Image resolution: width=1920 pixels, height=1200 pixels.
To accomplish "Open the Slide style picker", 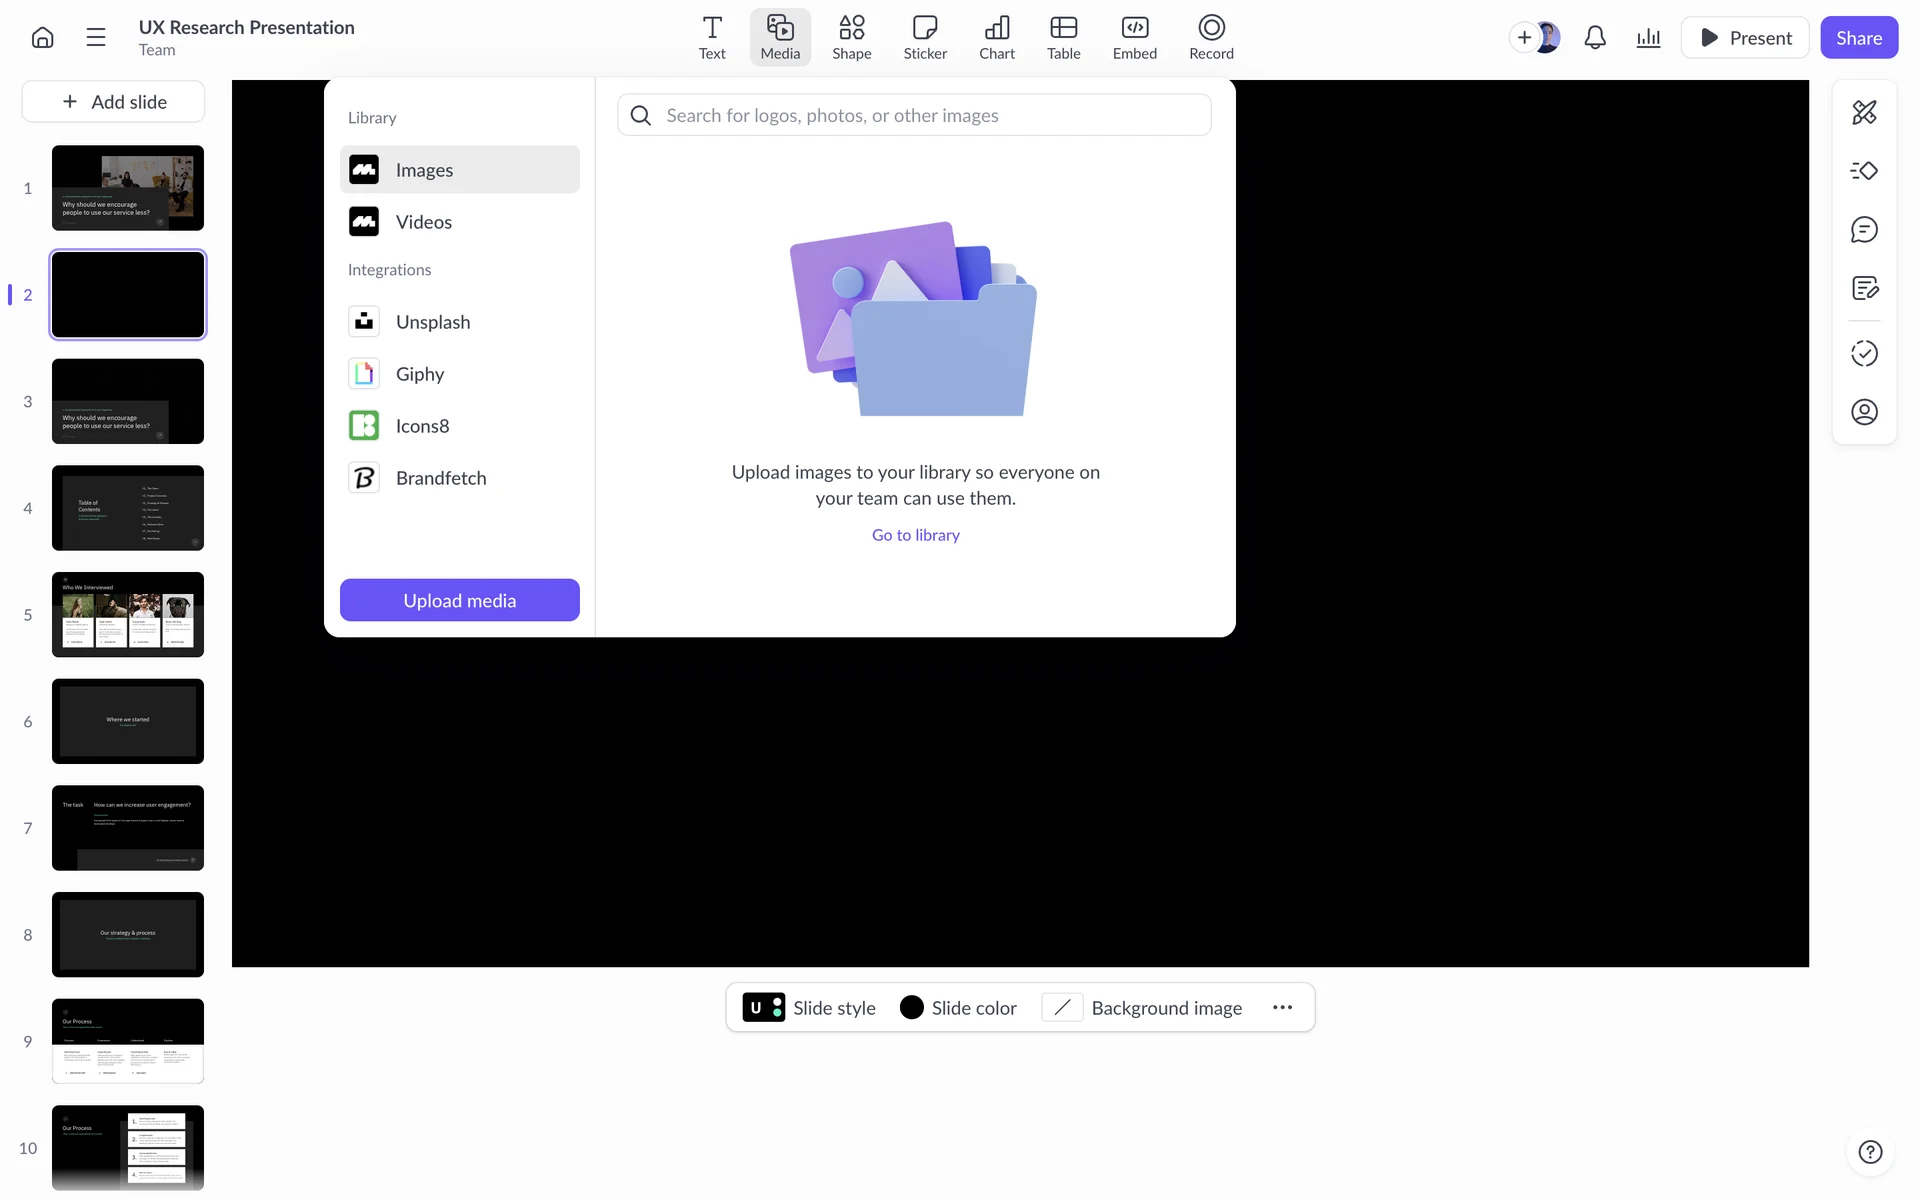I will click(809, 1007).
